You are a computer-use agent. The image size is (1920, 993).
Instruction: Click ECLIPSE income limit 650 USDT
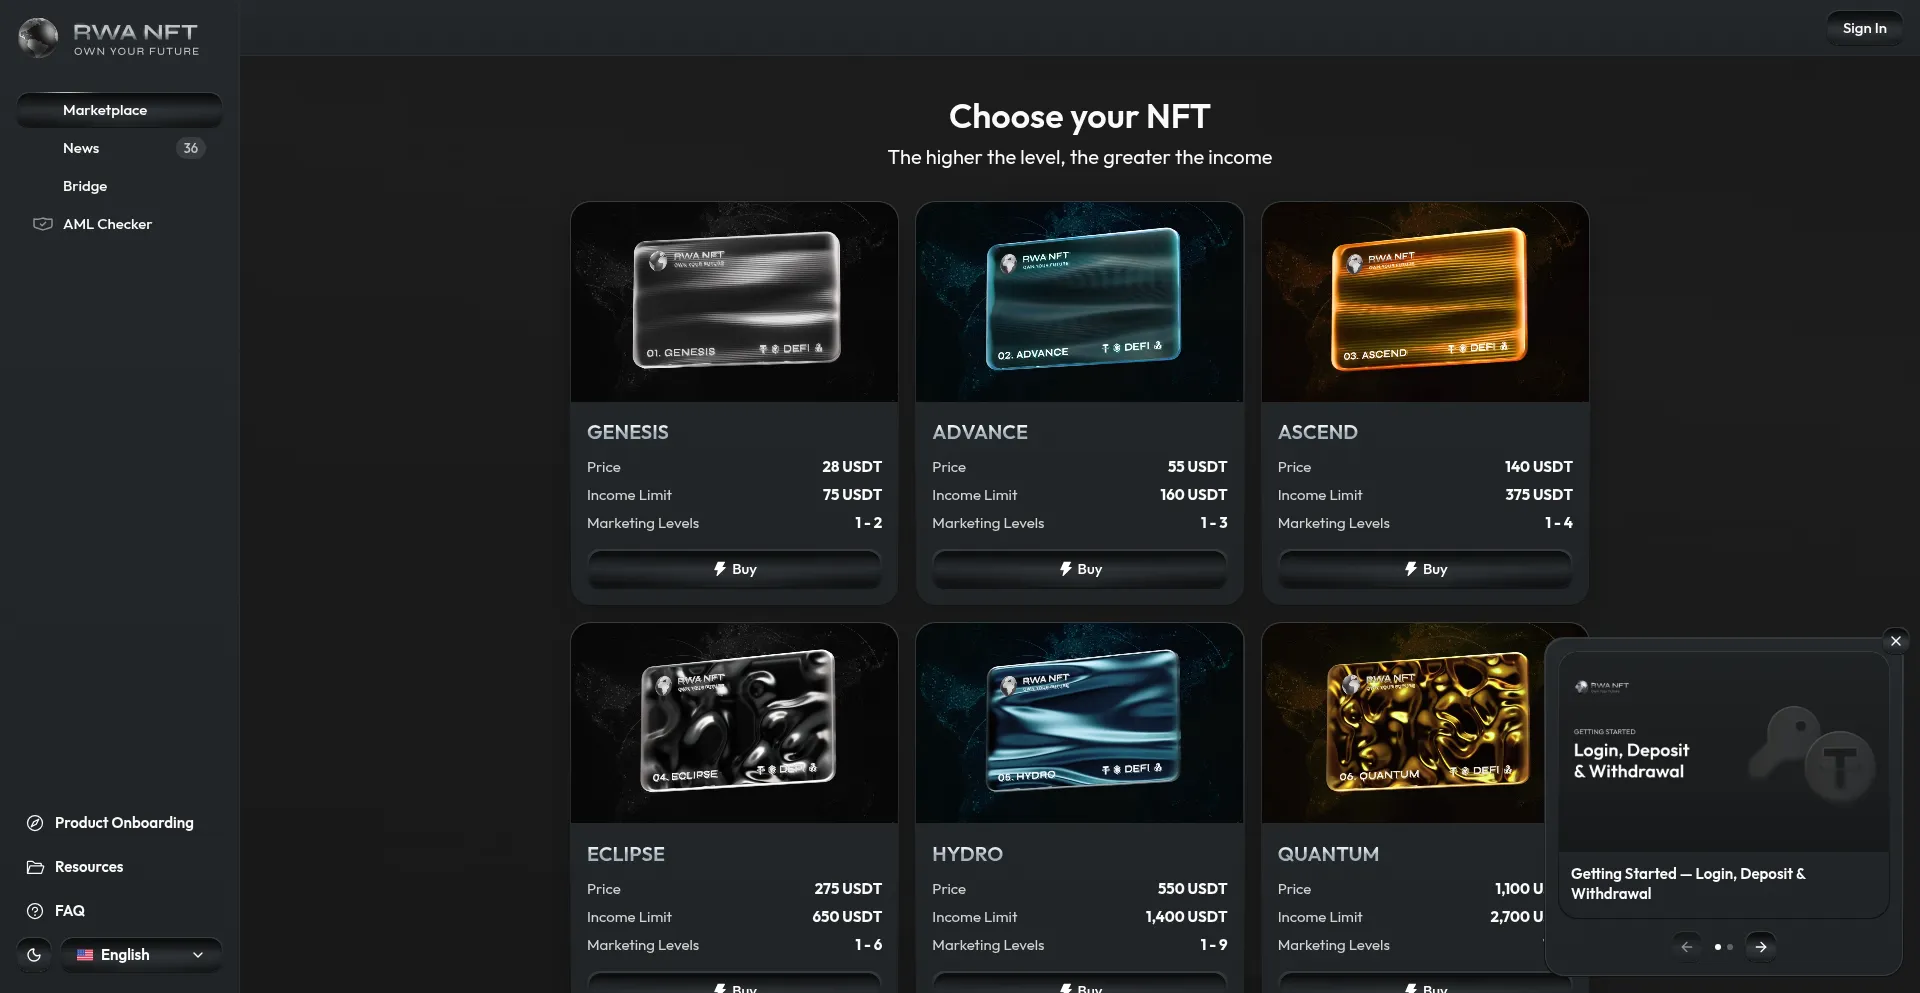tap(847, 917)
